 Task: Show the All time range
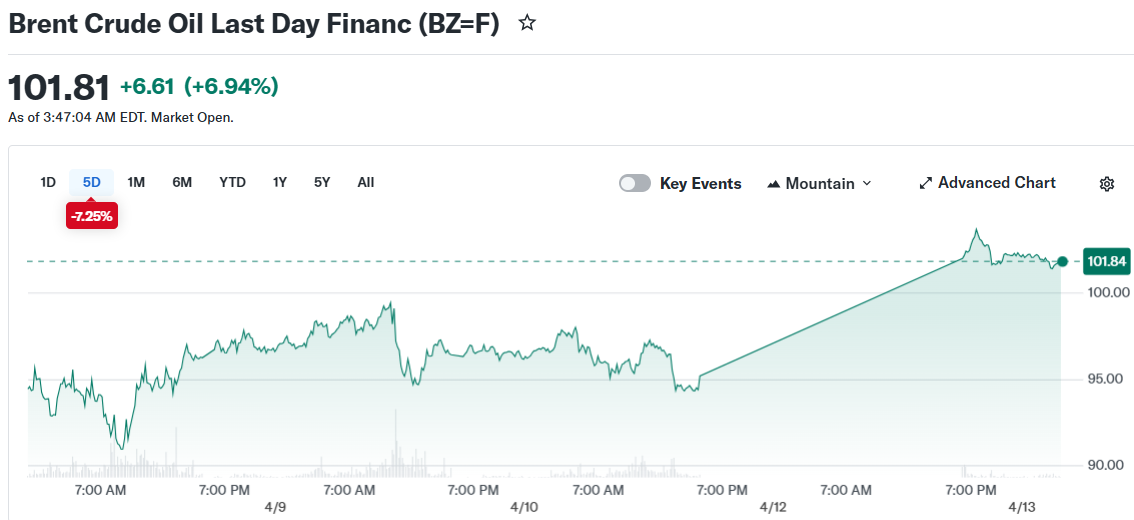click(x=365, y=182)
